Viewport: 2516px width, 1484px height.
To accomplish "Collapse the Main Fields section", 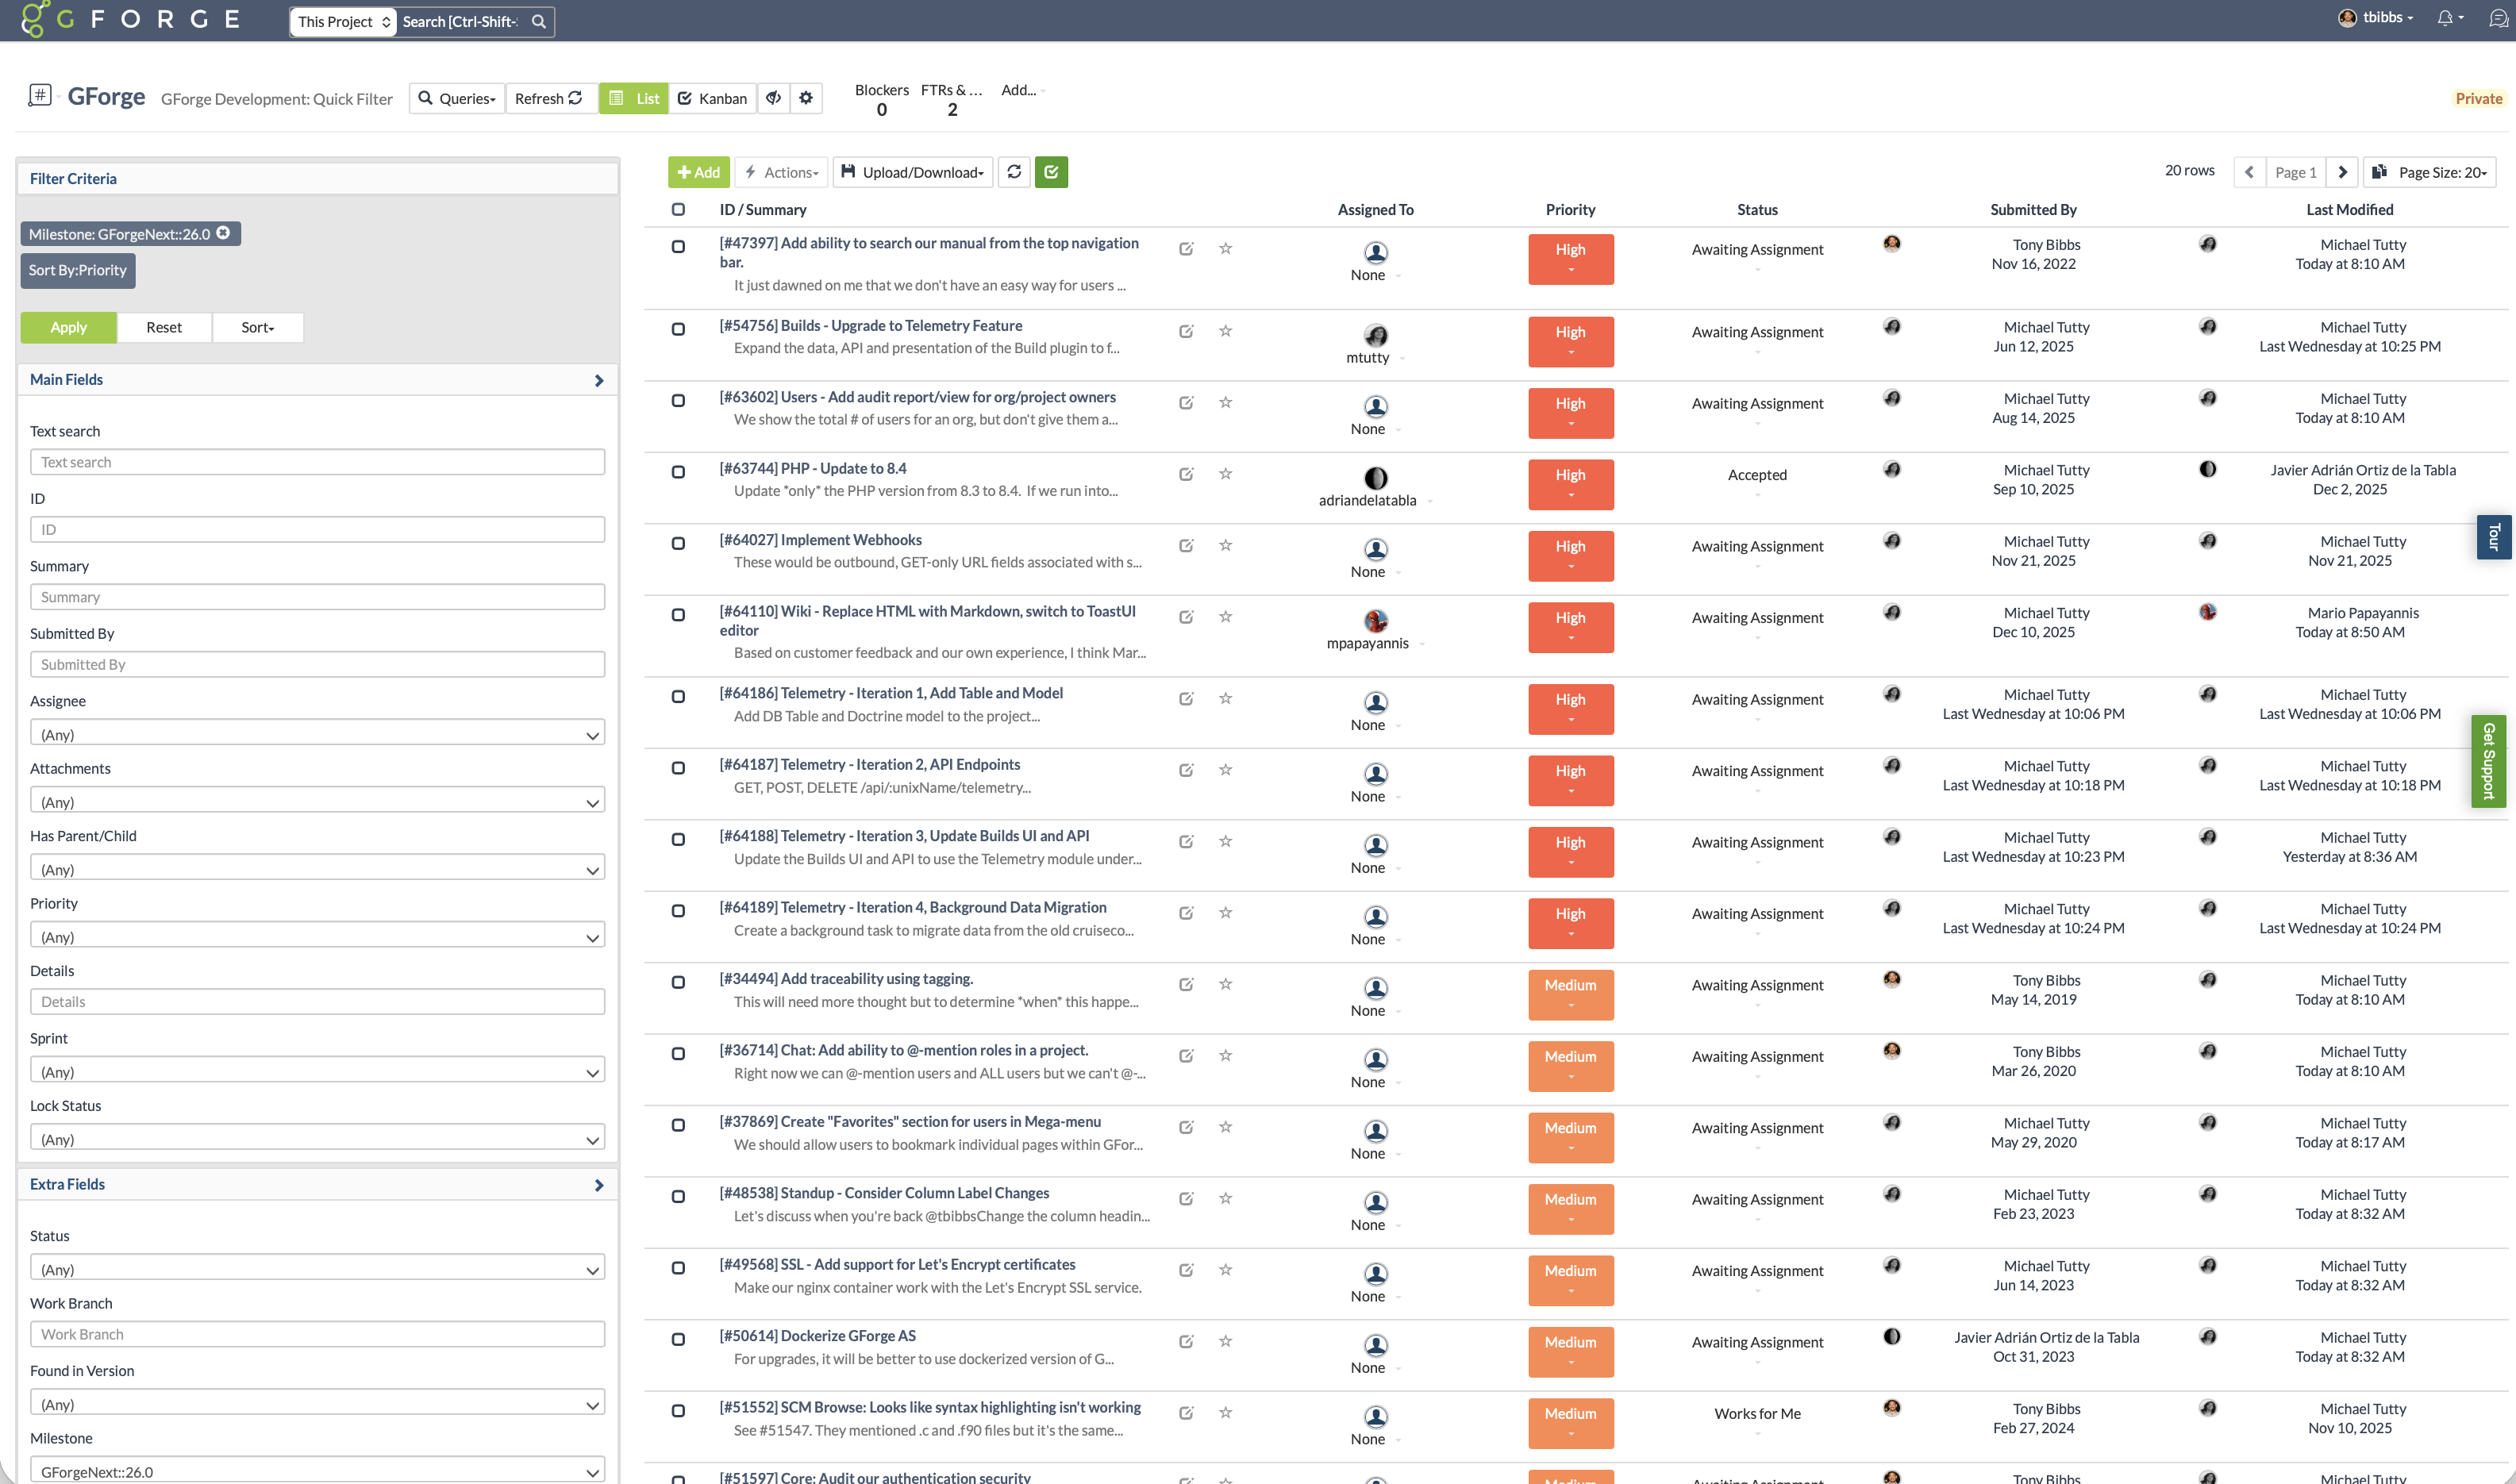I will (598, 380).
